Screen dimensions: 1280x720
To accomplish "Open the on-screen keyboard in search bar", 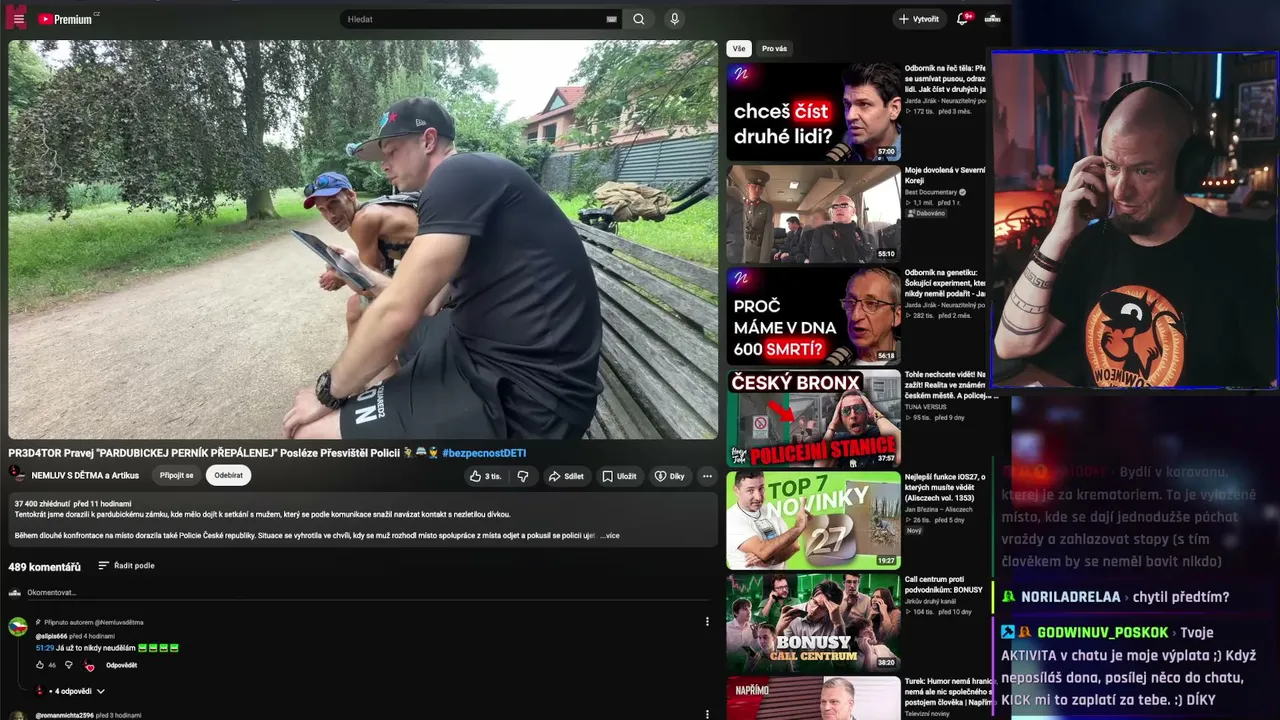I will 611,19.
